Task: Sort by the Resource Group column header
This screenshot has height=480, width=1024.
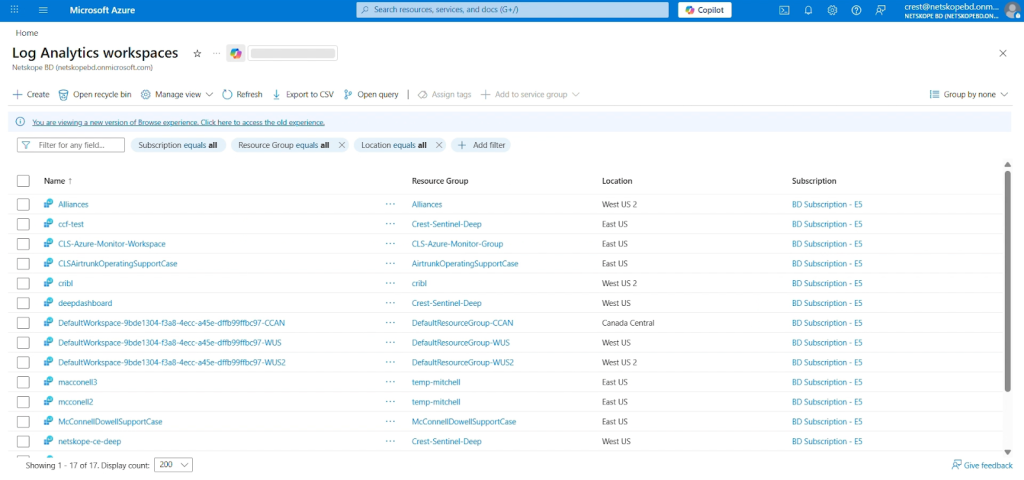Action: tap(440, 181)
